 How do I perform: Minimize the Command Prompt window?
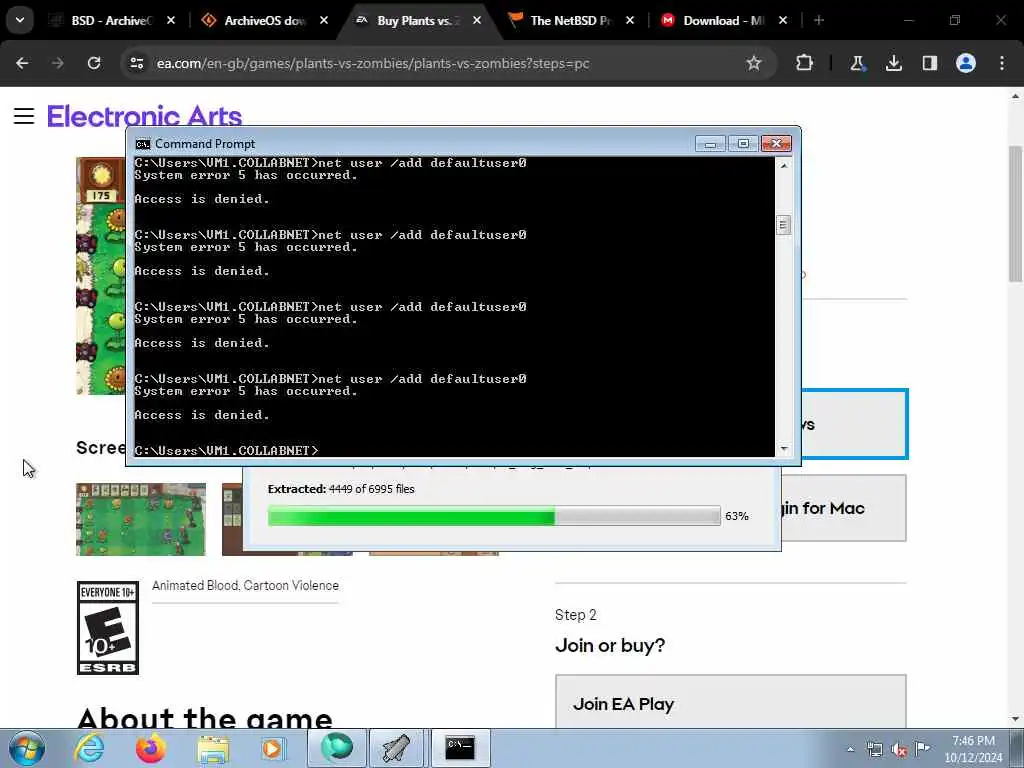(x=710, y=144)
